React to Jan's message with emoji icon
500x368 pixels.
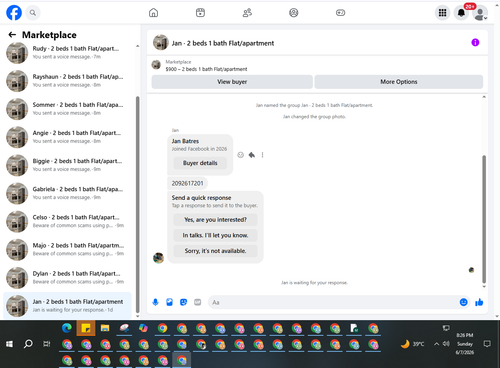tap(240, 155)
